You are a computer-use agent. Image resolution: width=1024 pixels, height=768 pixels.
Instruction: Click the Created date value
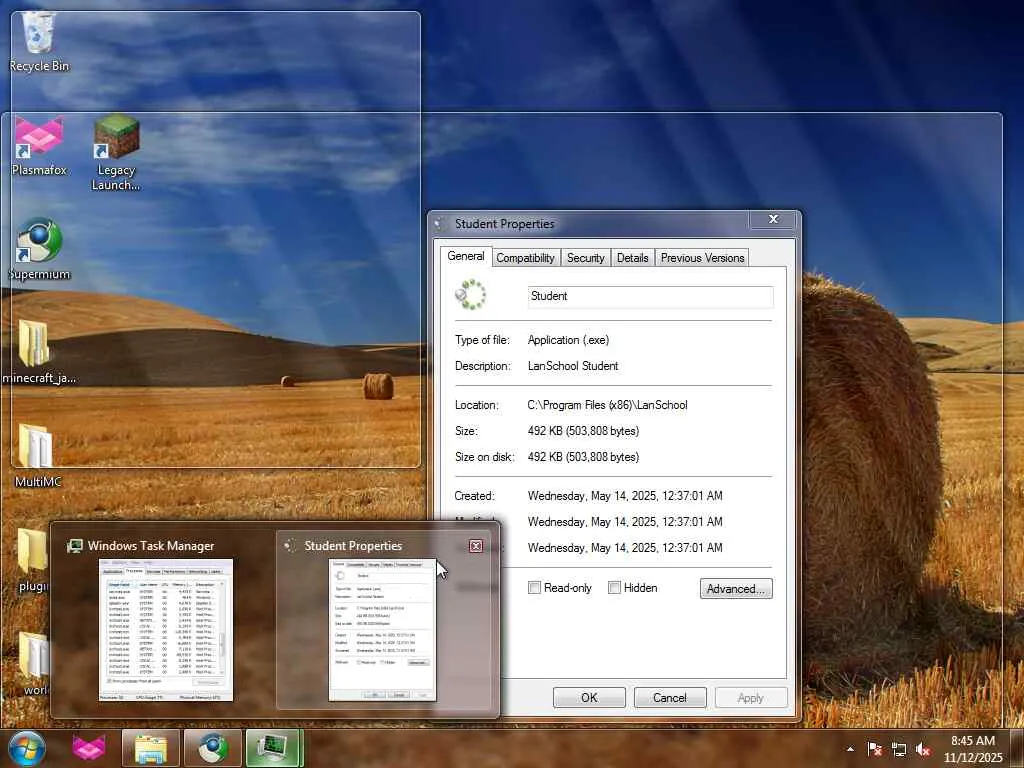tap(625, 496)
